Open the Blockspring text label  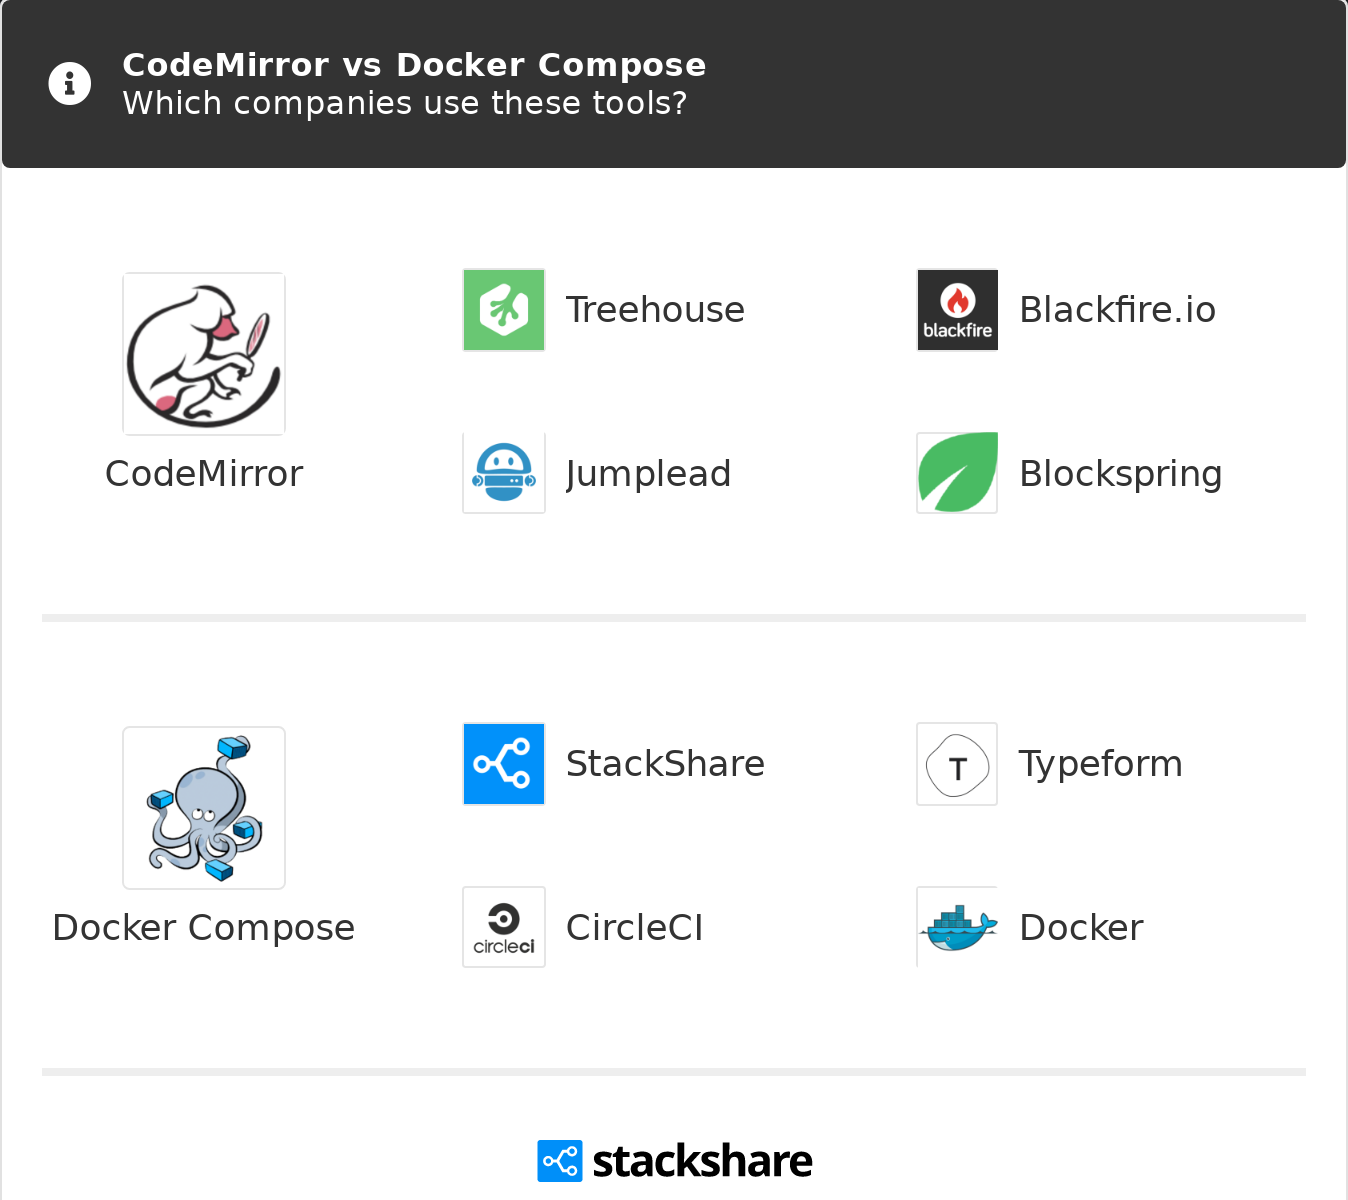tap(1120, 474)
